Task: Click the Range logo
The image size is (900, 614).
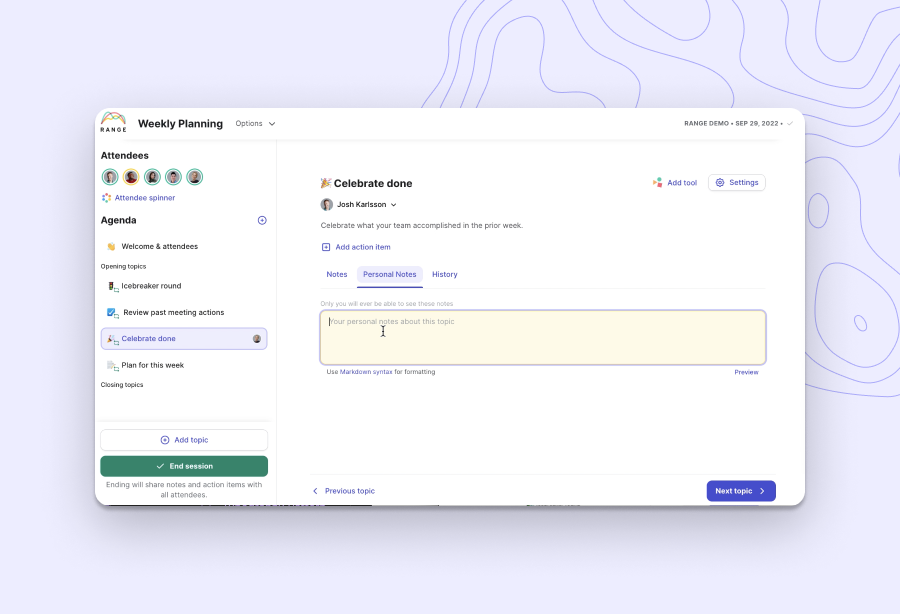Action: (114, 122)
